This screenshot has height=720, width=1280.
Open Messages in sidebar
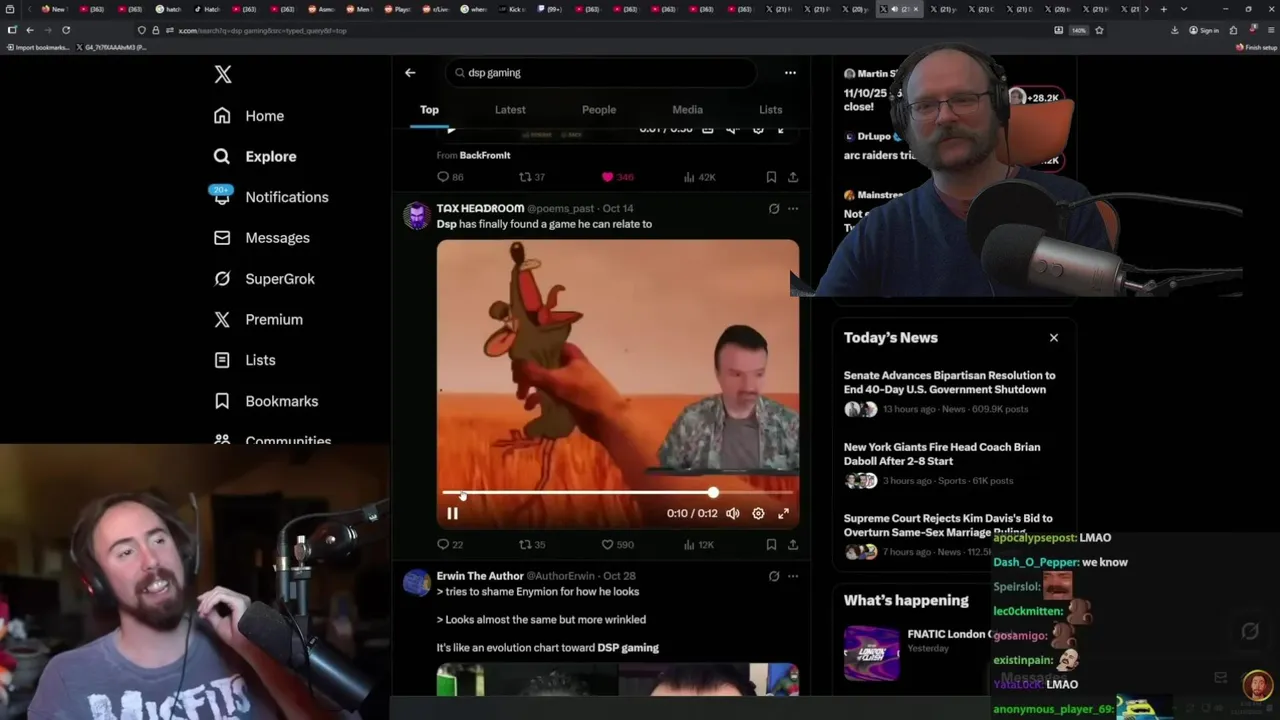(x=261, y=238)
